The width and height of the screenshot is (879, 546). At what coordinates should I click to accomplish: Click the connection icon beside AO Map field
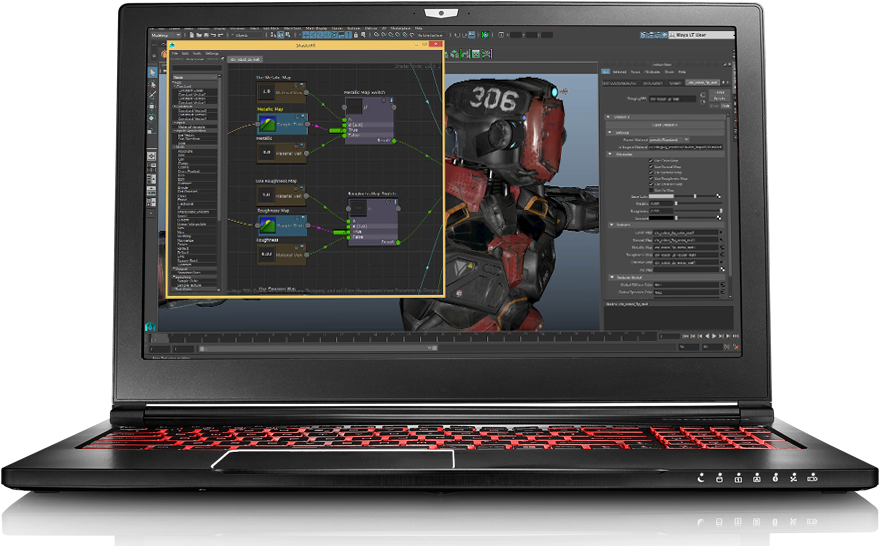point(723,269)
